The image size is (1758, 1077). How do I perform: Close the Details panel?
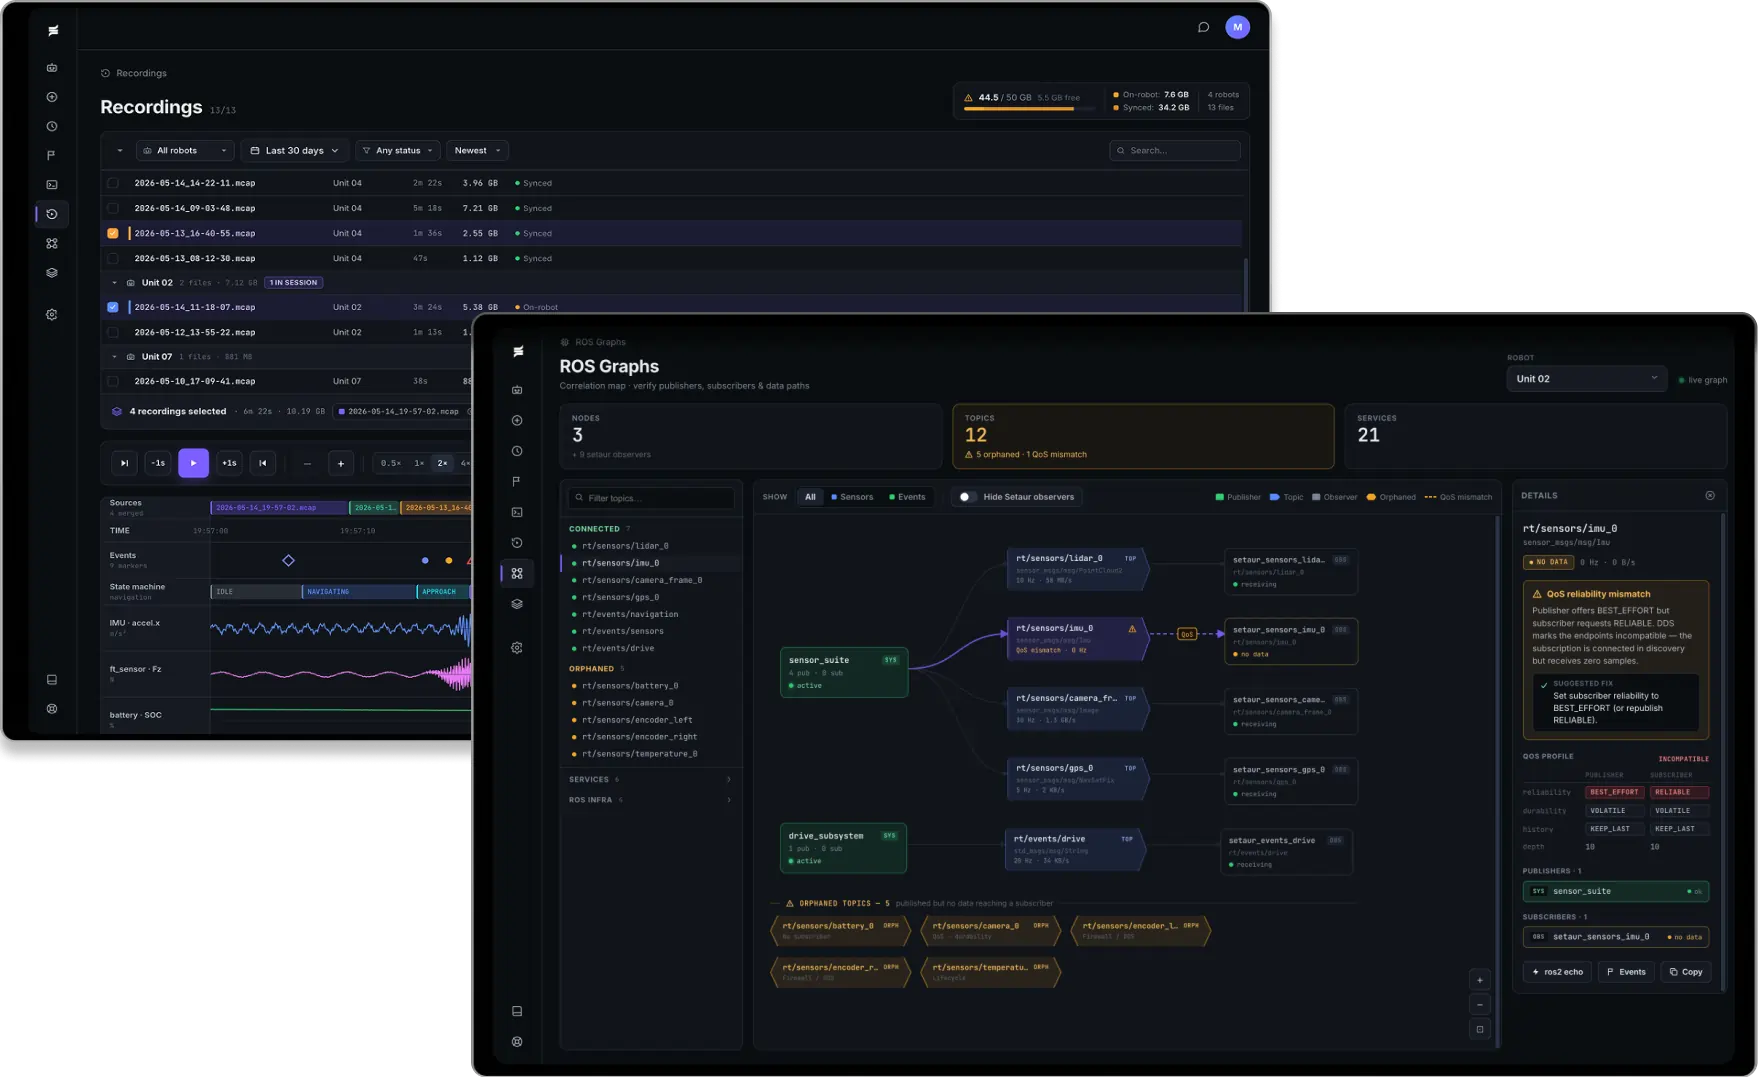tap(1710, 496)
